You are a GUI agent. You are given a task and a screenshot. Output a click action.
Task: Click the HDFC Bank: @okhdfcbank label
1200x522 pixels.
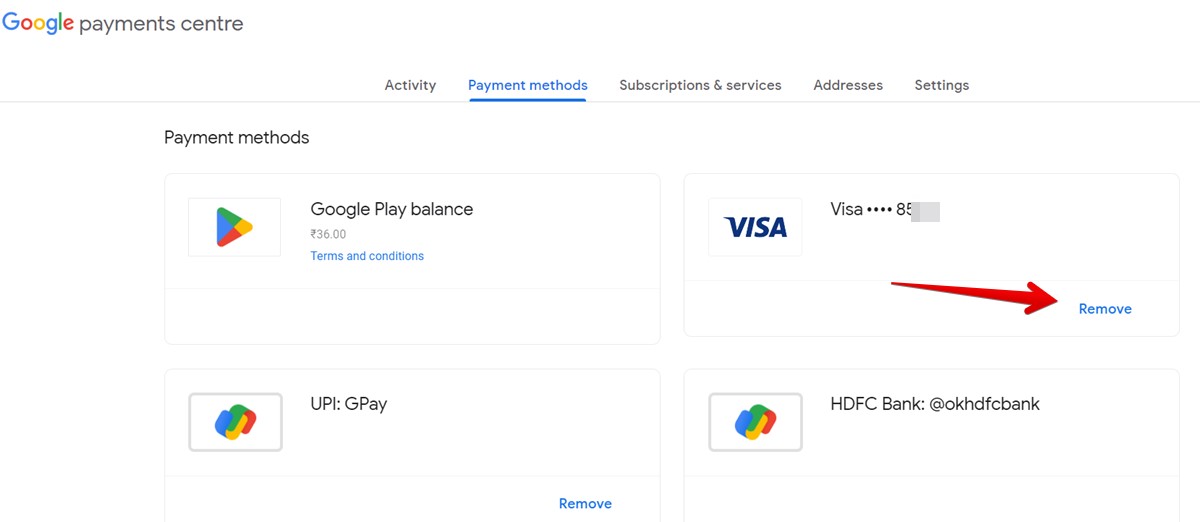[935, 404]
